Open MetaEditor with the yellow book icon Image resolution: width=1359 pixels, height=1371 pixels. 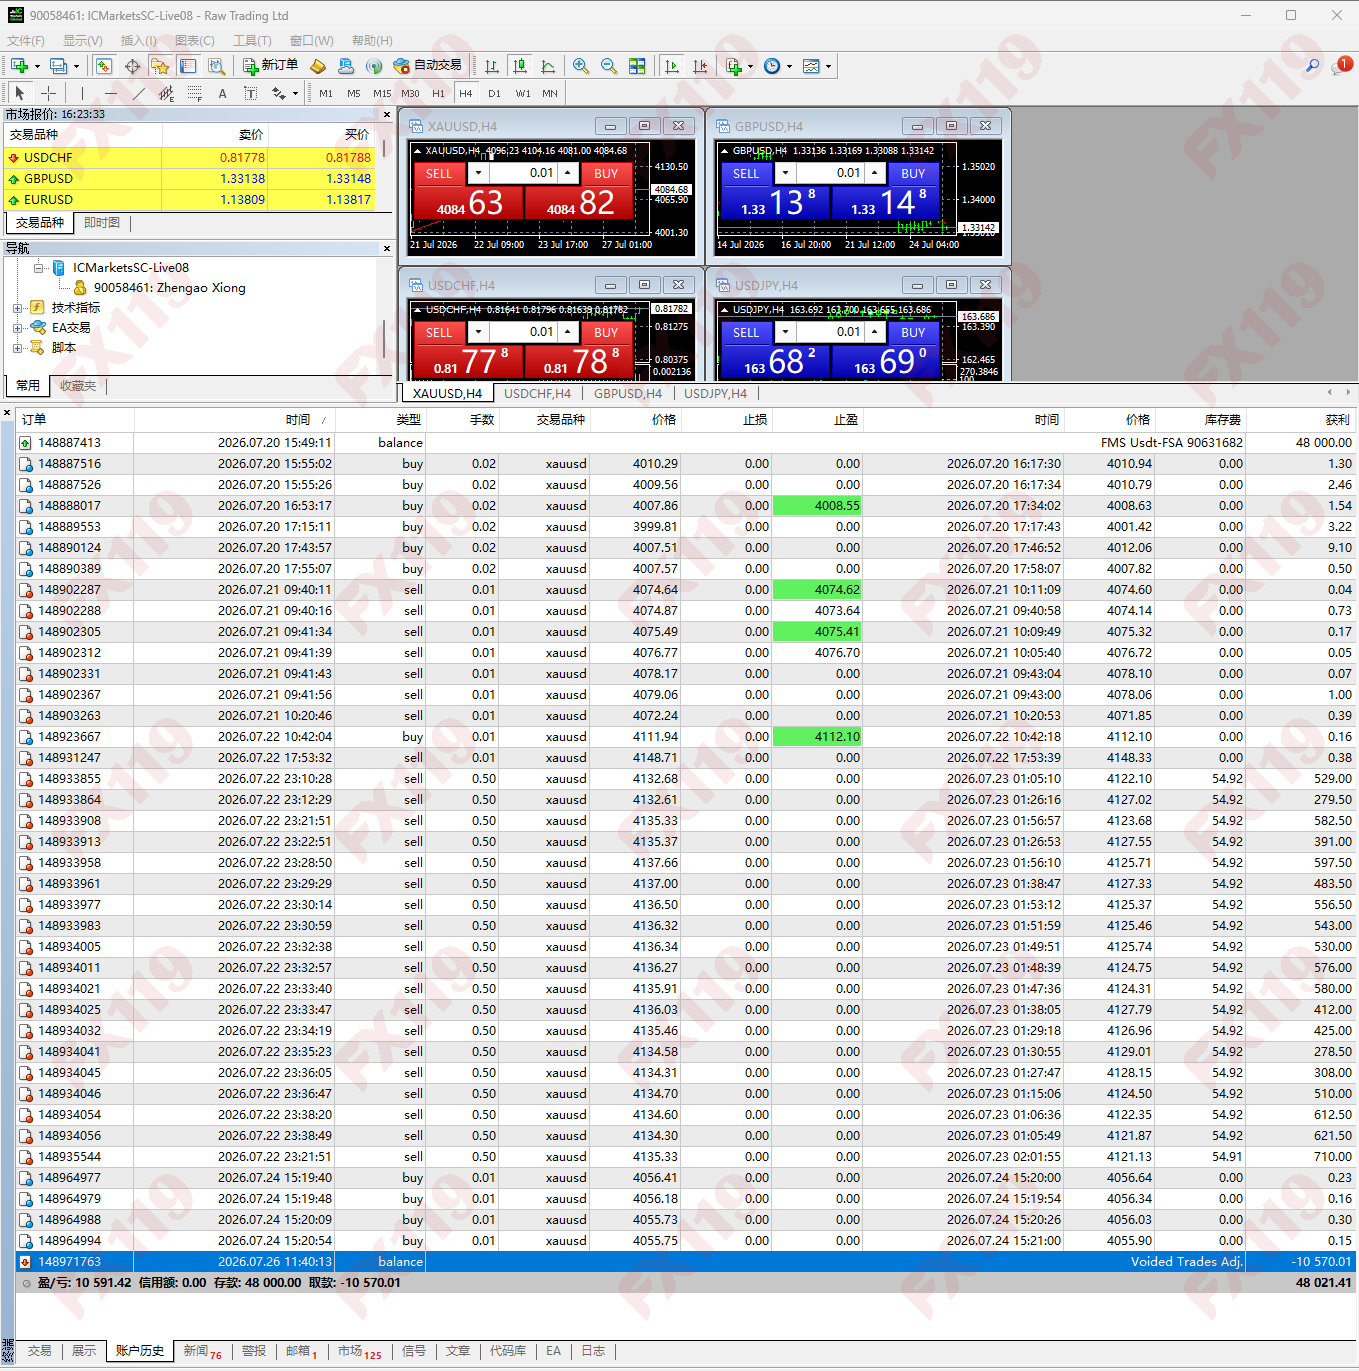(318, 66)
